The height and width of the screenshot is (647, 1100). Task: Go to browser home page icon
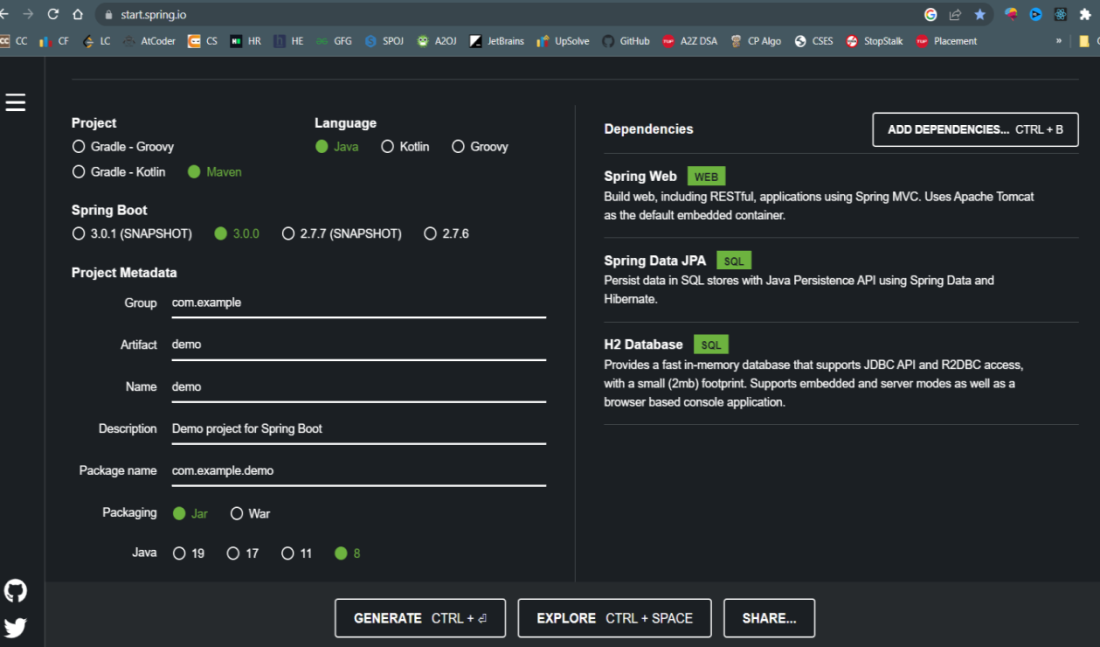[78, 14]
